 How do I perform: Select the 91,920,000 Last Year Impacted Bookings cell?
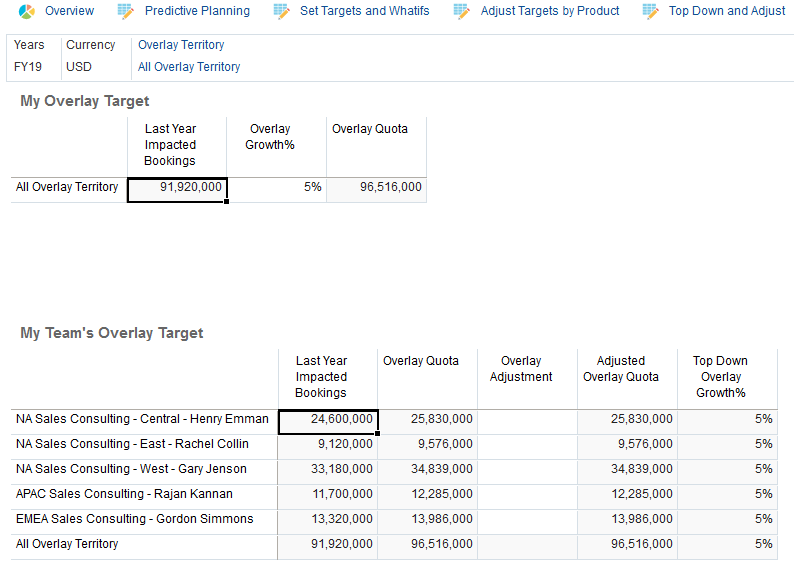[178, 188]
